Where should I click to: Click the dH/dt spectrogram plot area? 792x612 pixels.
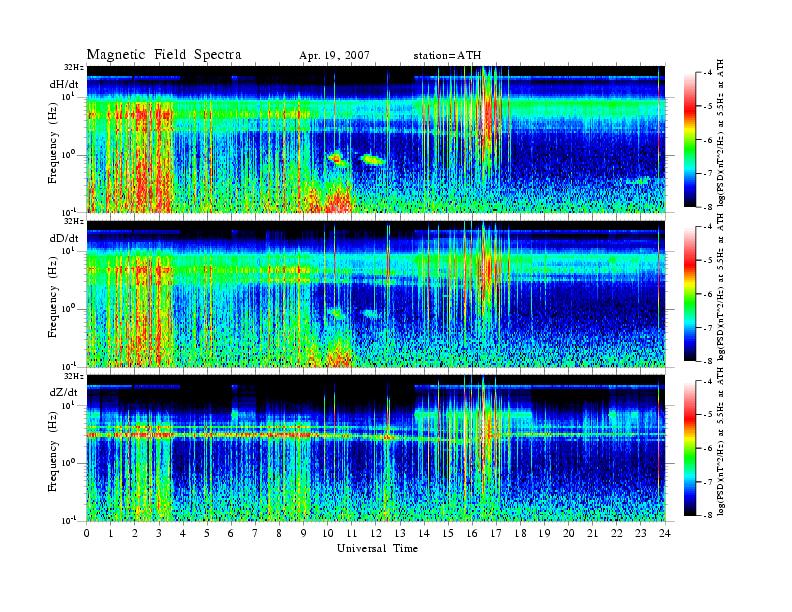376,139
